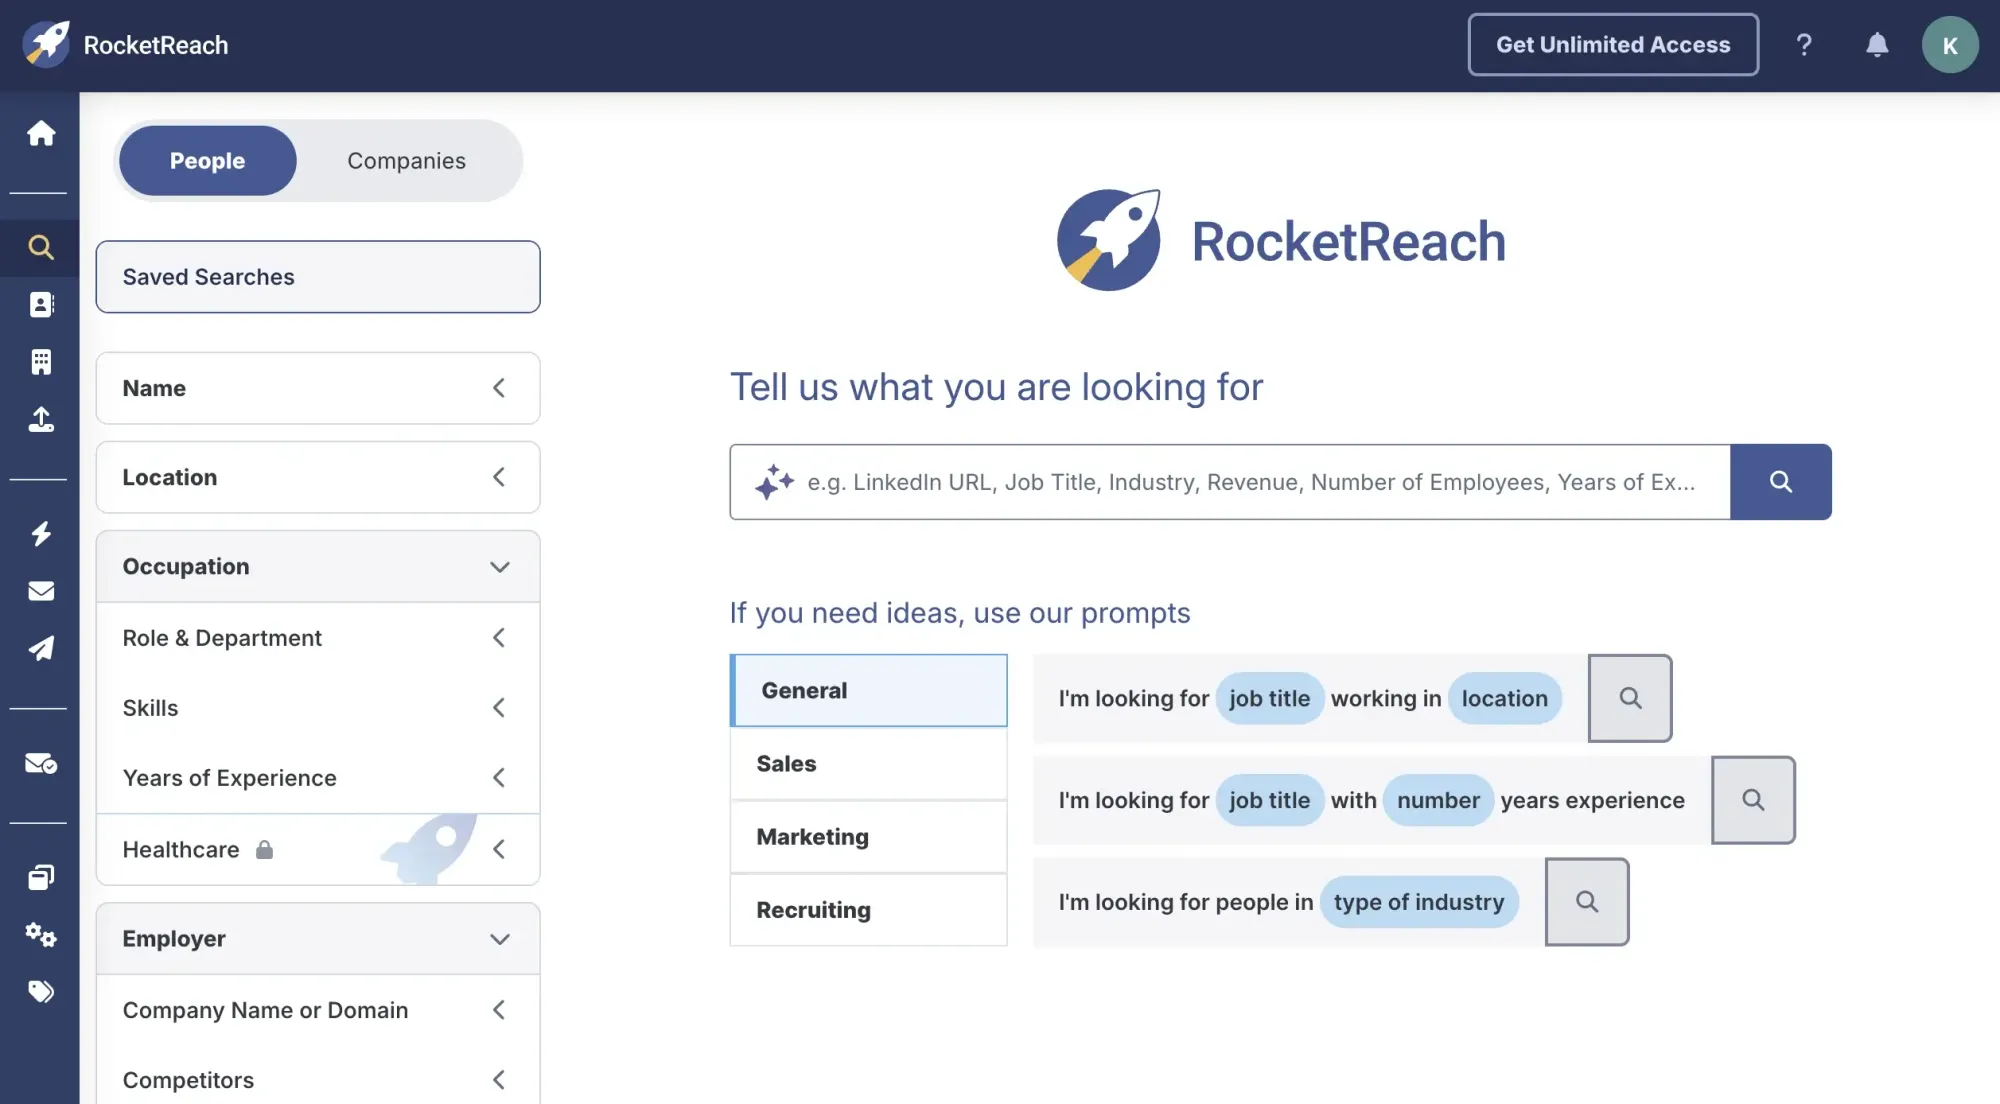Expand the Location filter

pos(318,477)
